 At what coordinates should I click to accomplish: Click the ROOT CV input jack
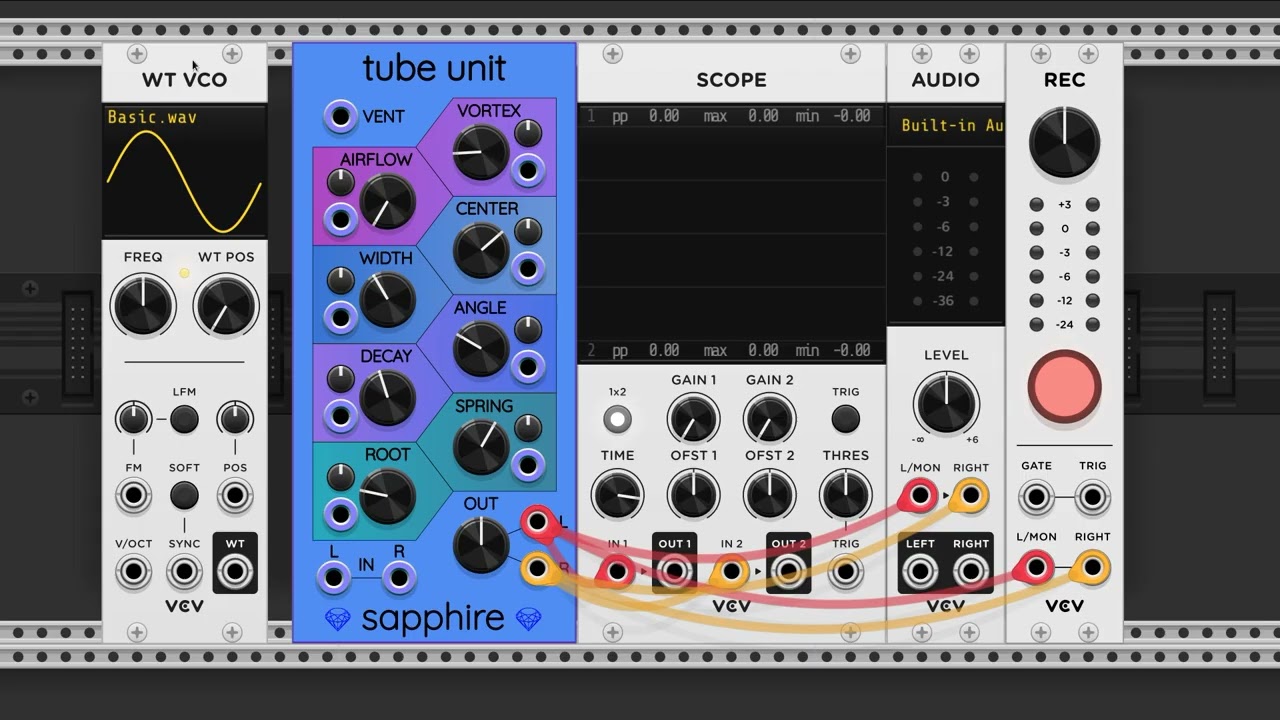coord(341,514)
